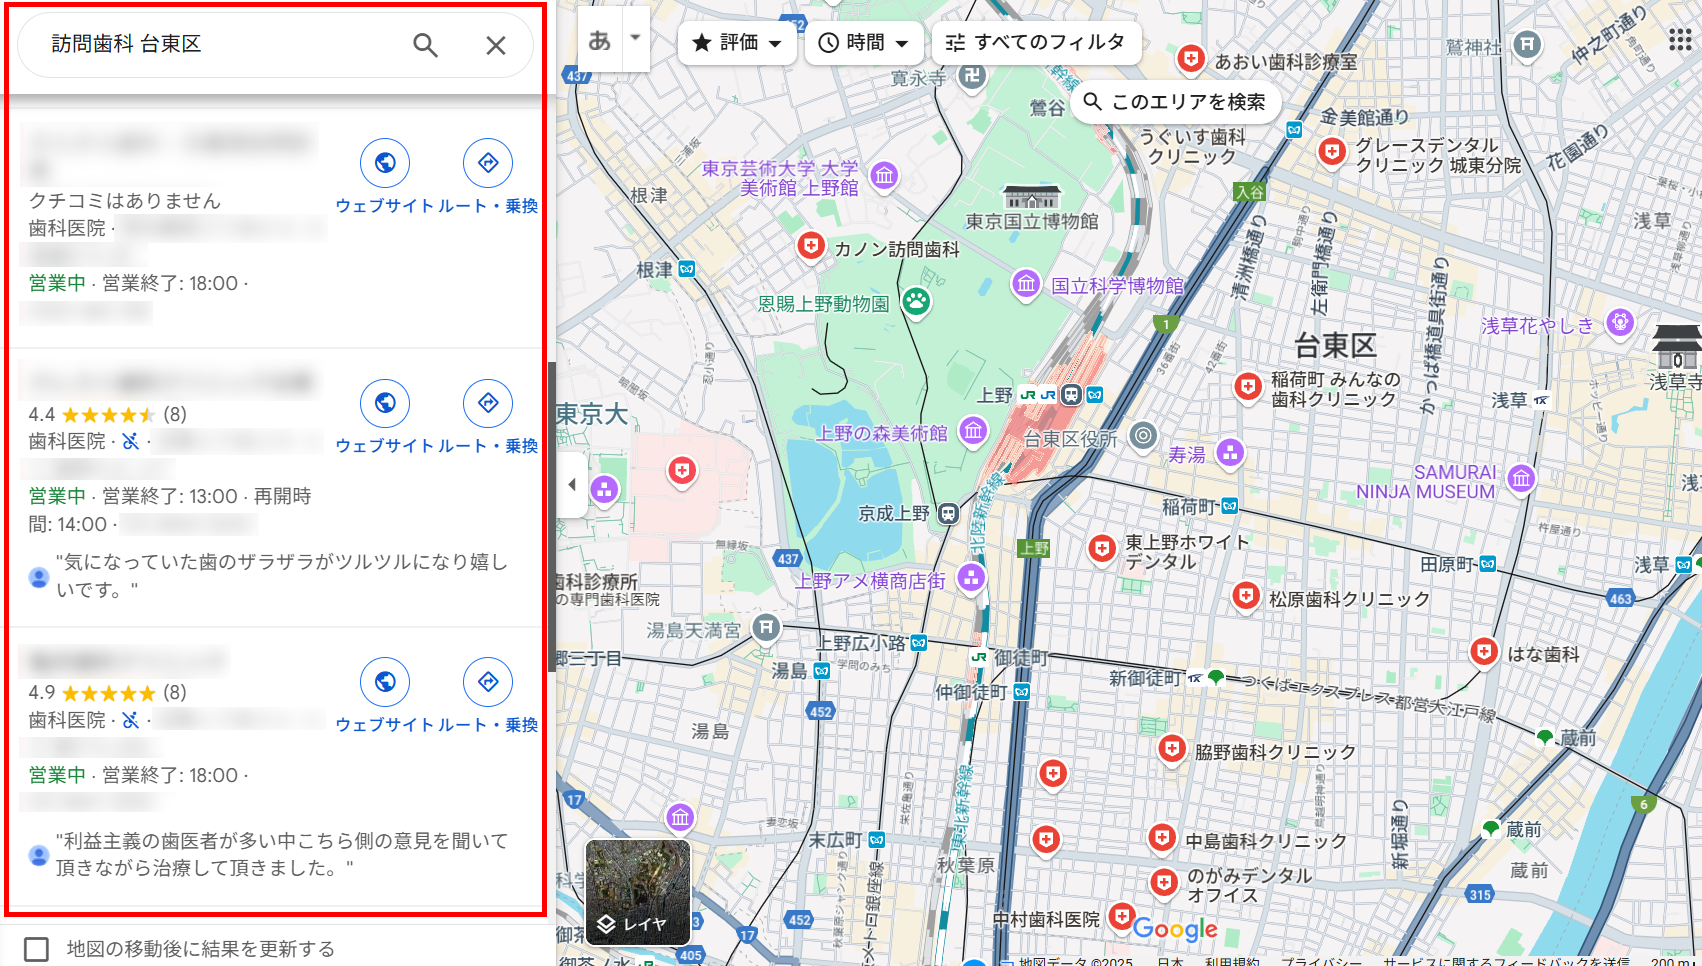Click the 東京国立博物館 label
The height and width of the screenshot is (966, 1702).
pos(1032,221)
